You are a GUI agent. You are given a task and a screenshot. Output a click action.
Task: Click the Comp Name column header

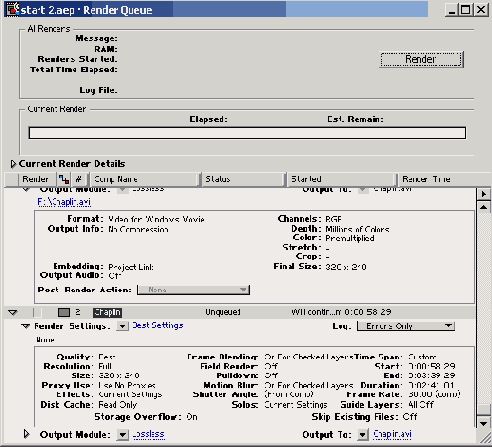click(x=145, y=179)
